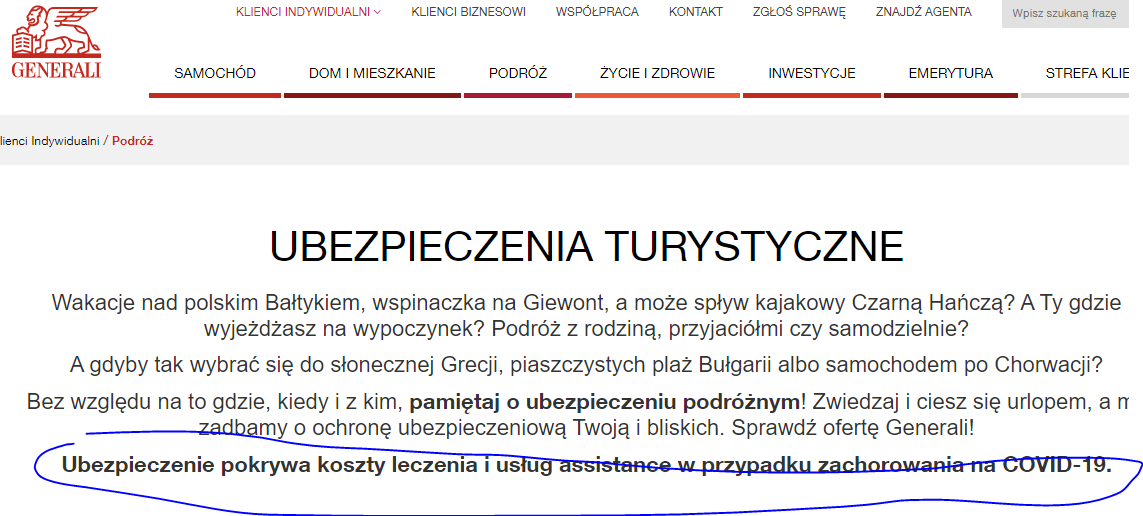Click the paragraph starting "Wakacje nad polskim Bałtykiem"

tap(587, 316)
